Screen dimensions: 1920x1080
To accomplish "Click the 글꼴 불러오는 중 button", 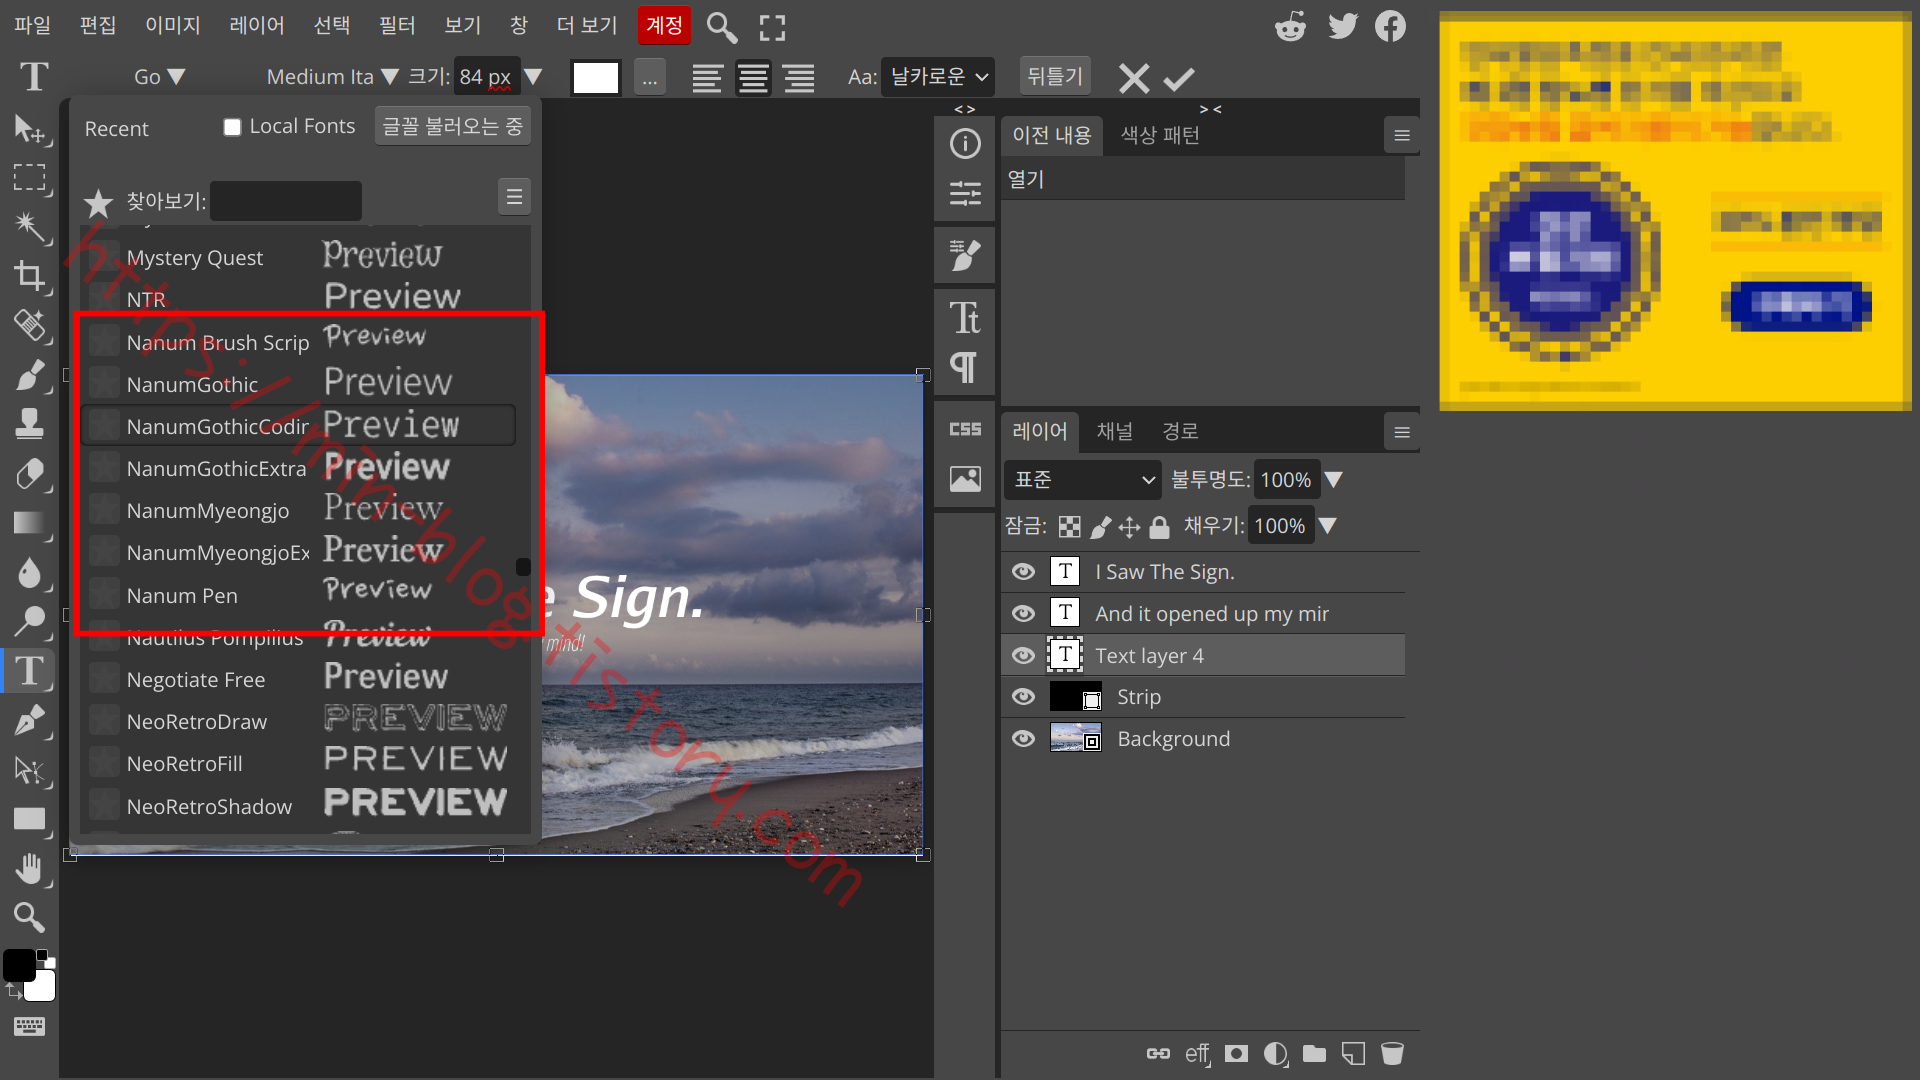I will click(x=453, y=126).
